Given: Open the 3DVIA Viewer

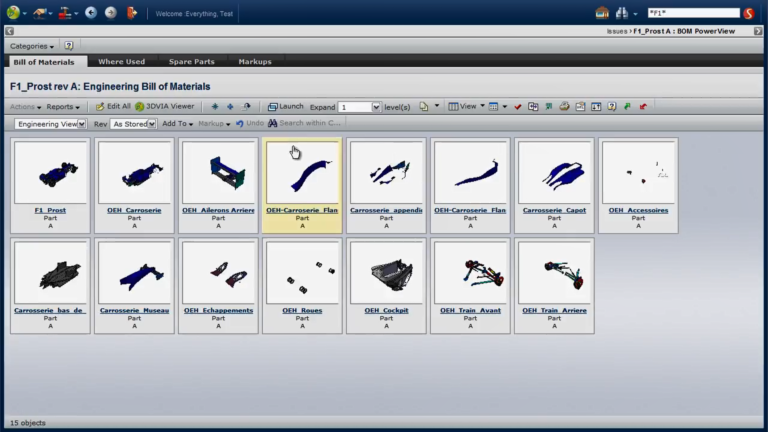Looking at the screenshot, I should (x=165, y=106).
